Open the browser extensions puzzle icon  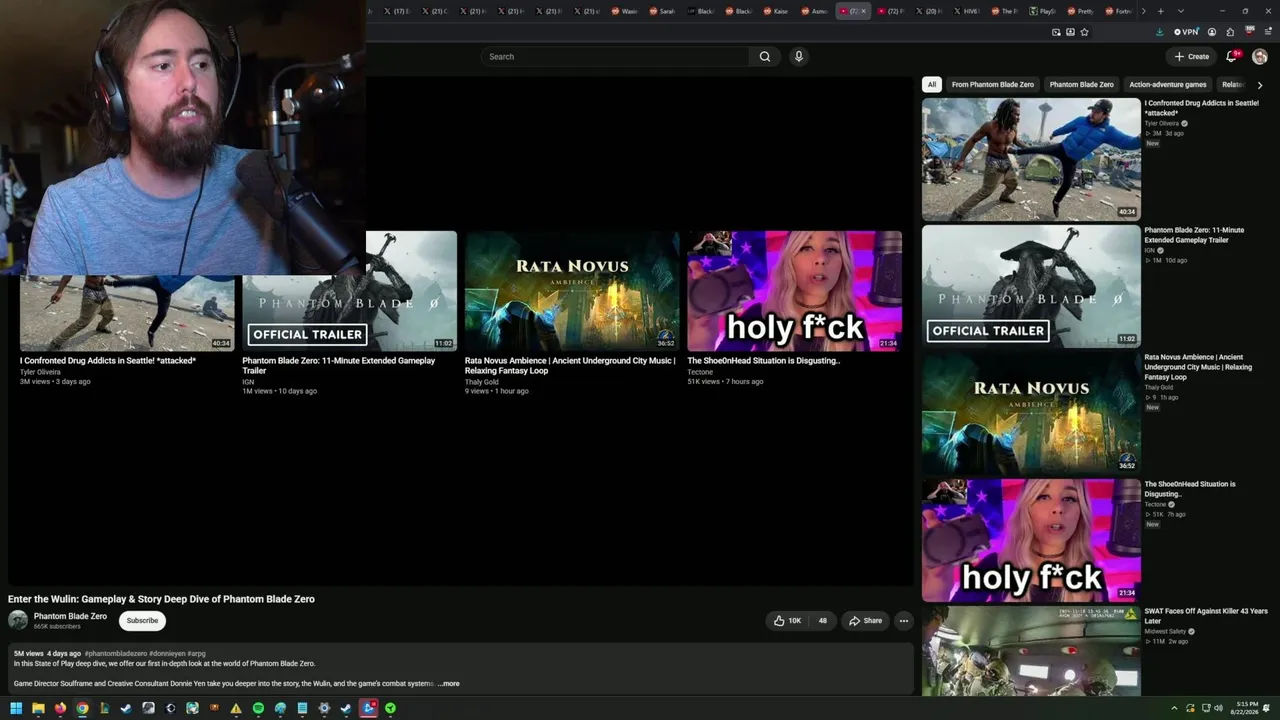tap(1230, 32)
